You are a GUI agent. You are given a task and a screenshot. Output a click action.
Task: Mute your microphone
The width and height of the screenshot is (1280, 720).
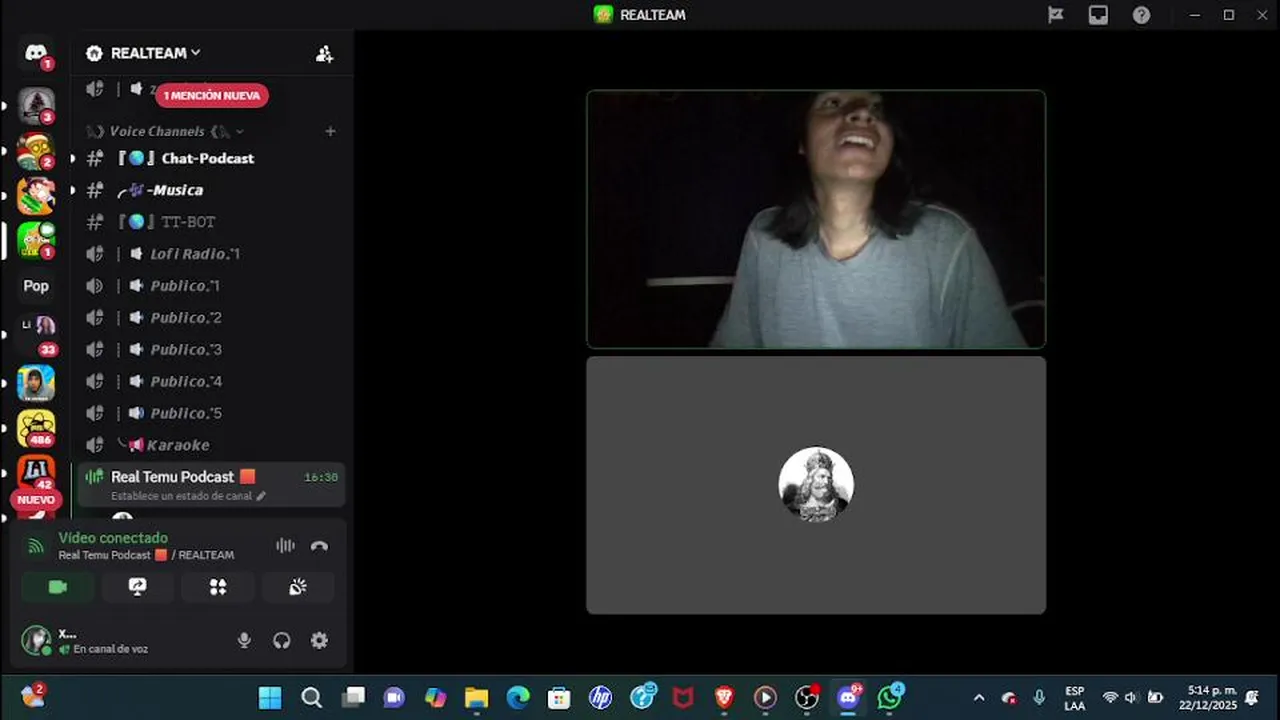pos(244,641)
